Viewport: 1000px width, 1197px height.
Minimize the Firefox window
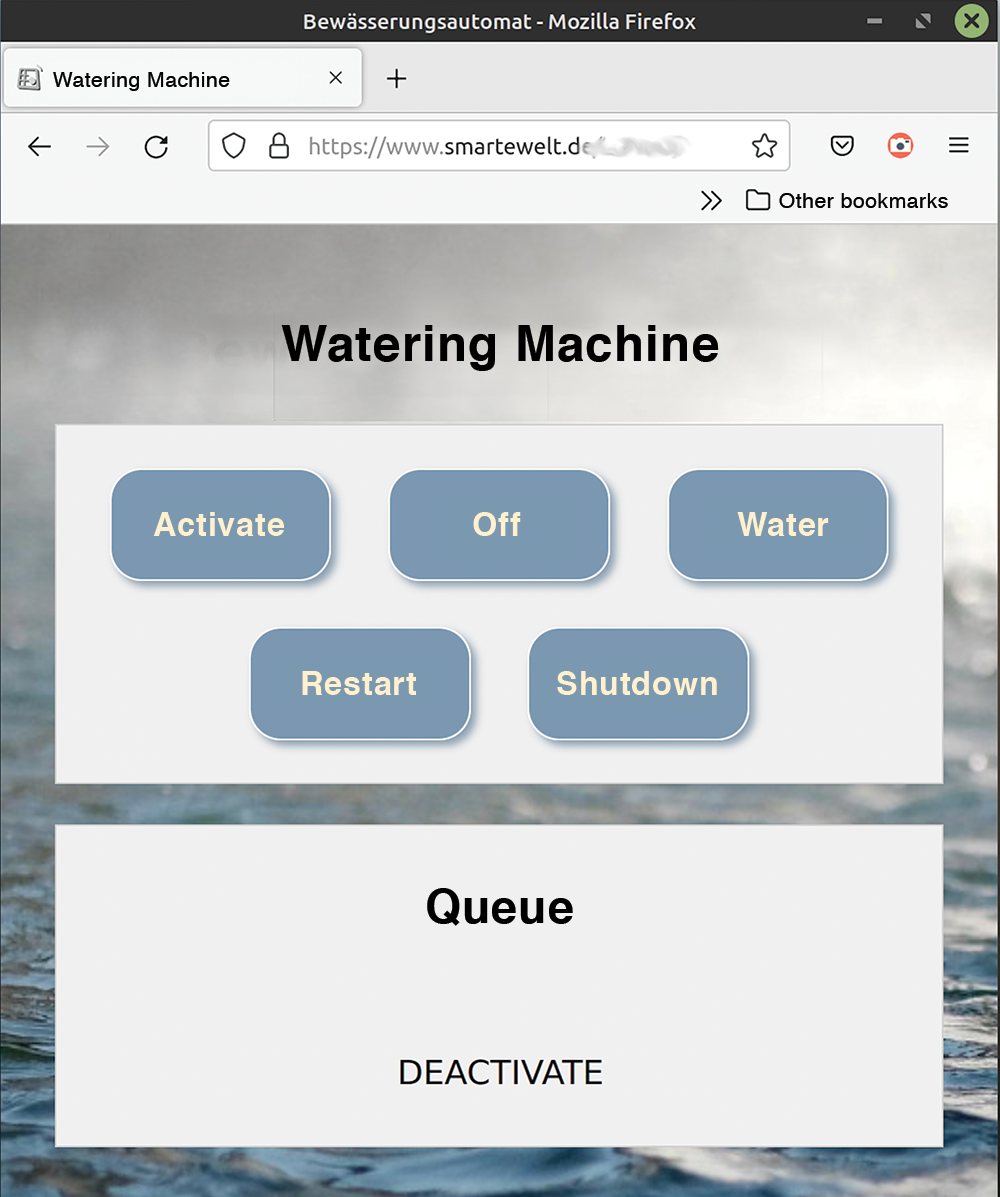tap(875, 21)
